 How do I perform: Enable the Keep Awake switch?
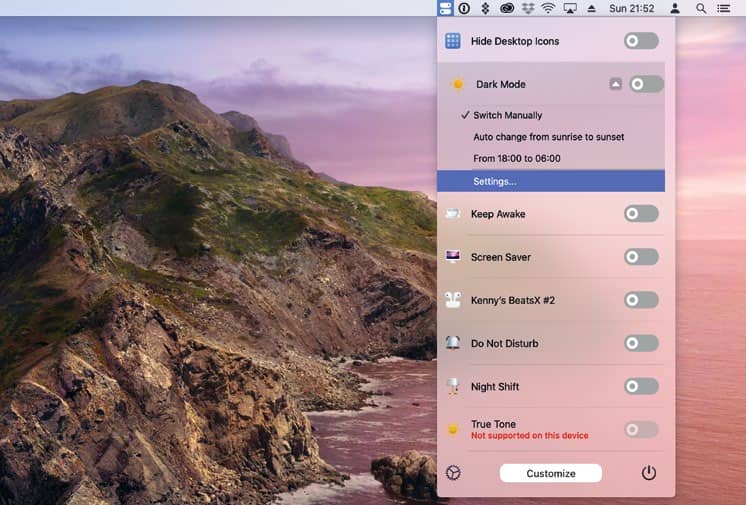[641, 214]
